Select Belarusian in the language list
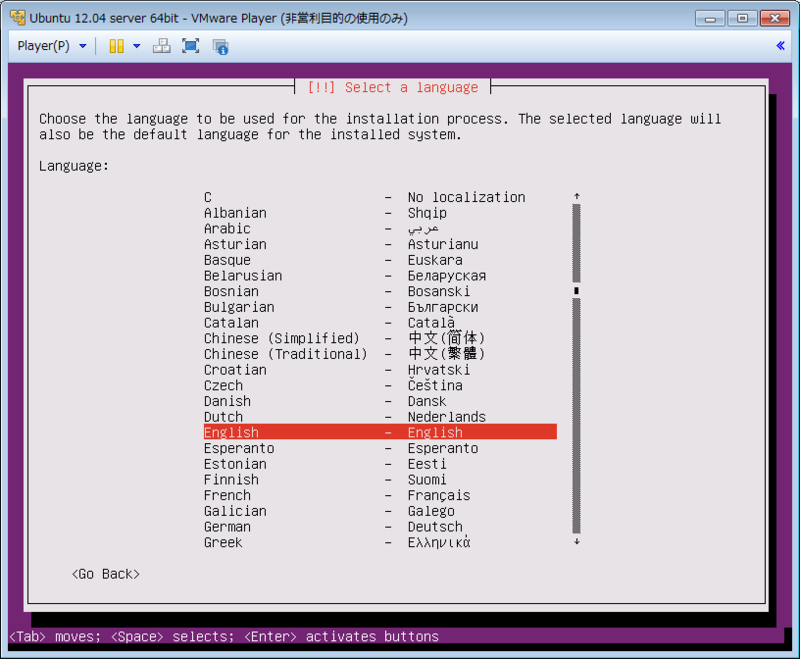 click(x=380, y=276)
